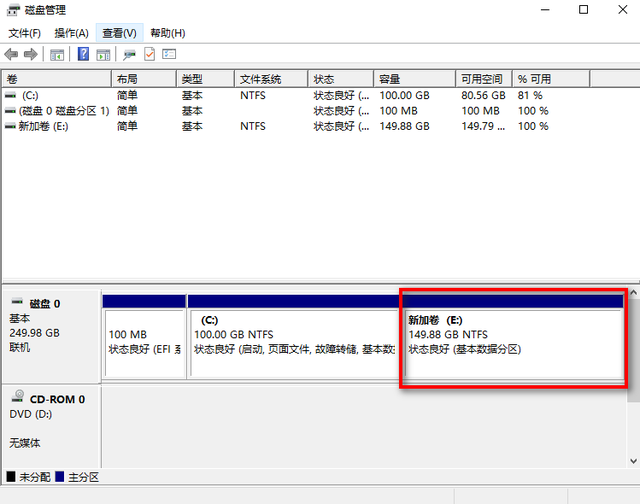Click the rescan disks toolbar icon
640x504 pixels.
tap(129, 54)
